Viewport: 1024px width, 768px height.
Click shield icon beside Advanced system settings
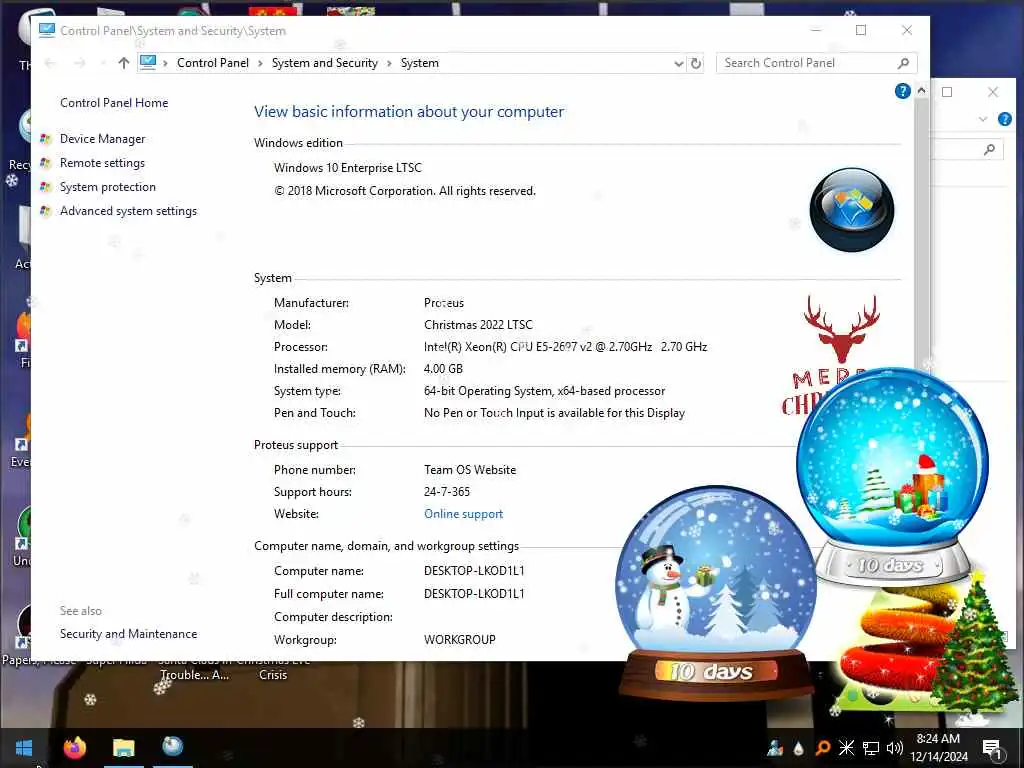(x=45, y=211)
